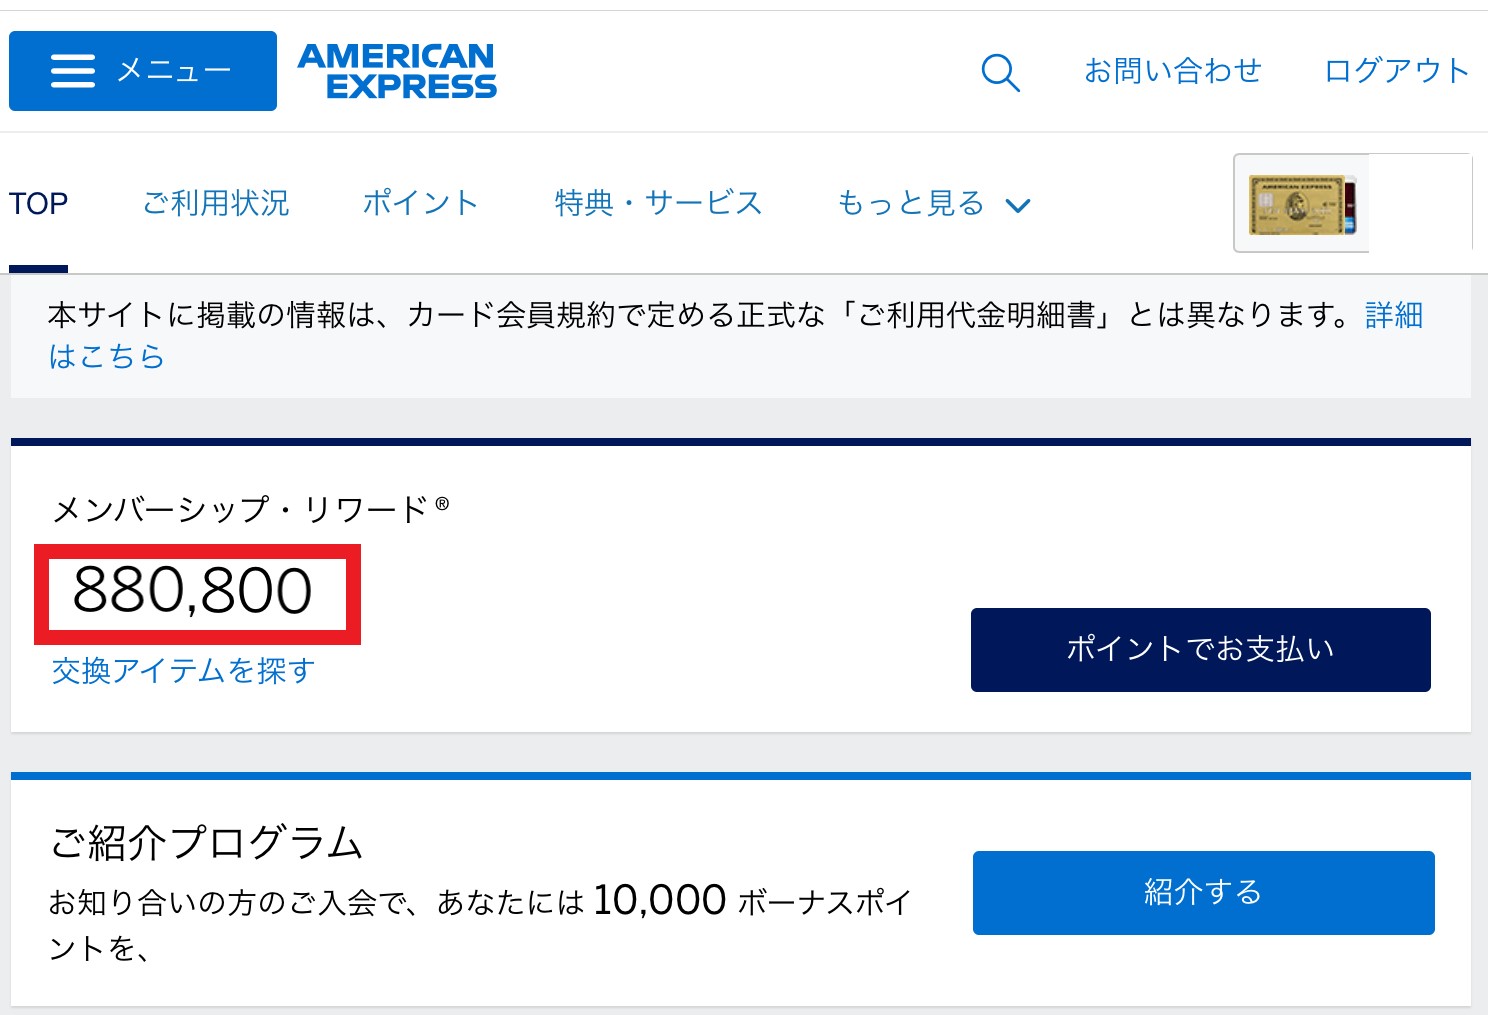The image size is (1488, 1015).
Task: Expand the もっと見る chevron
Action: tap(1018, 206)
